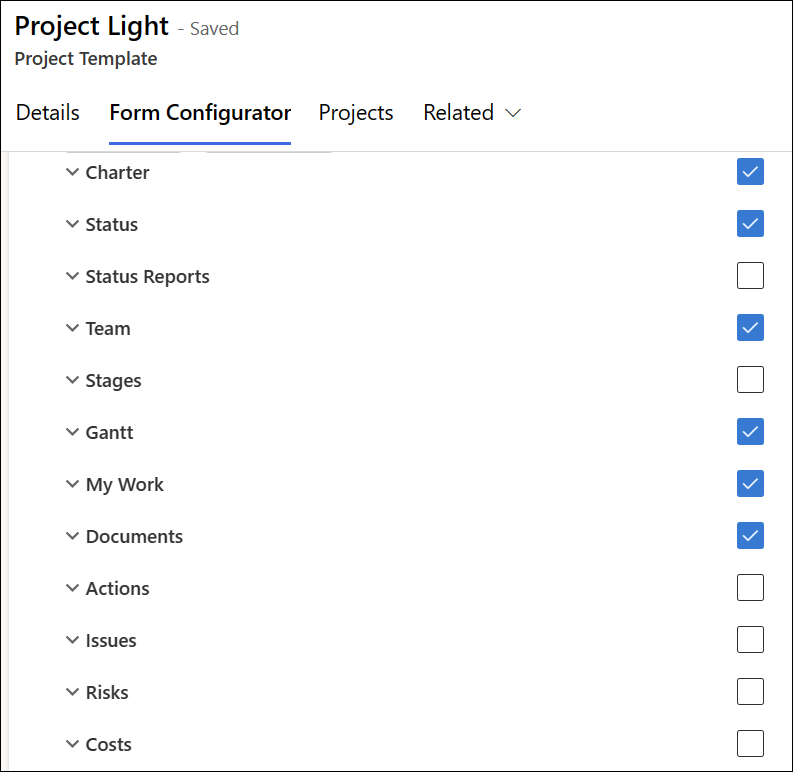Click the Gantt section label
Image resolution: width=793 pixels, height=772 pixels.
click(110, 433)
